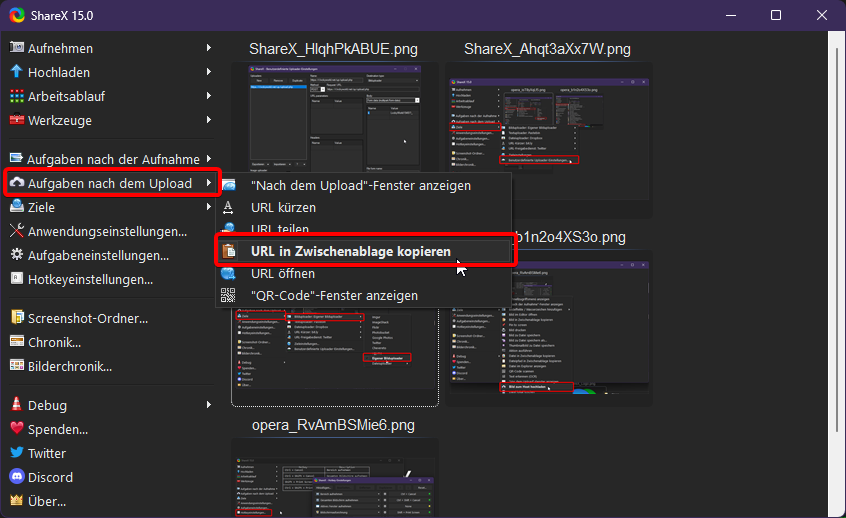Image resolution: width=846 pixels, height=518 pixels.
Task: Click the Hochladen upload arrow icon
Action: [16, 72]
